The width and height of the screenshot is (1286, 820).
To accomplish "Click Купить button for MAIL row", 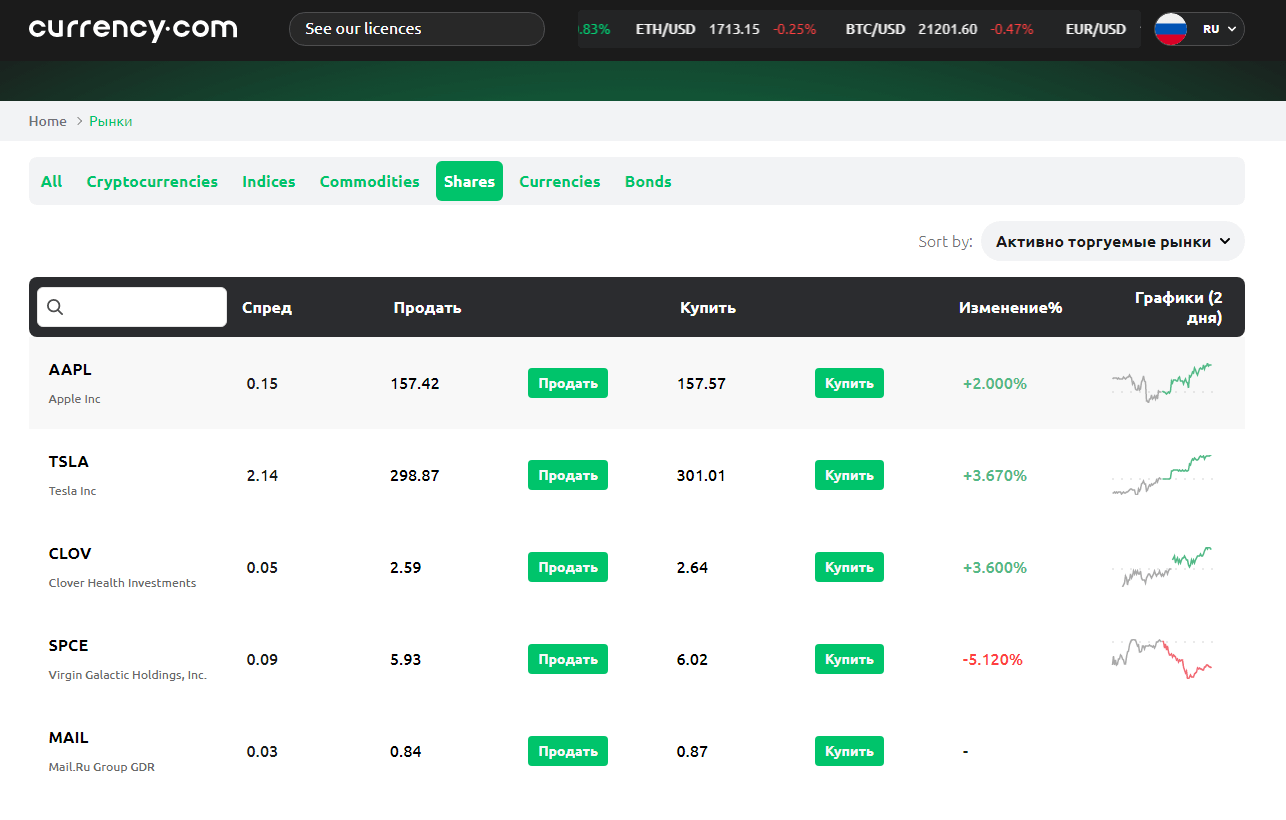I will [849, 751].
